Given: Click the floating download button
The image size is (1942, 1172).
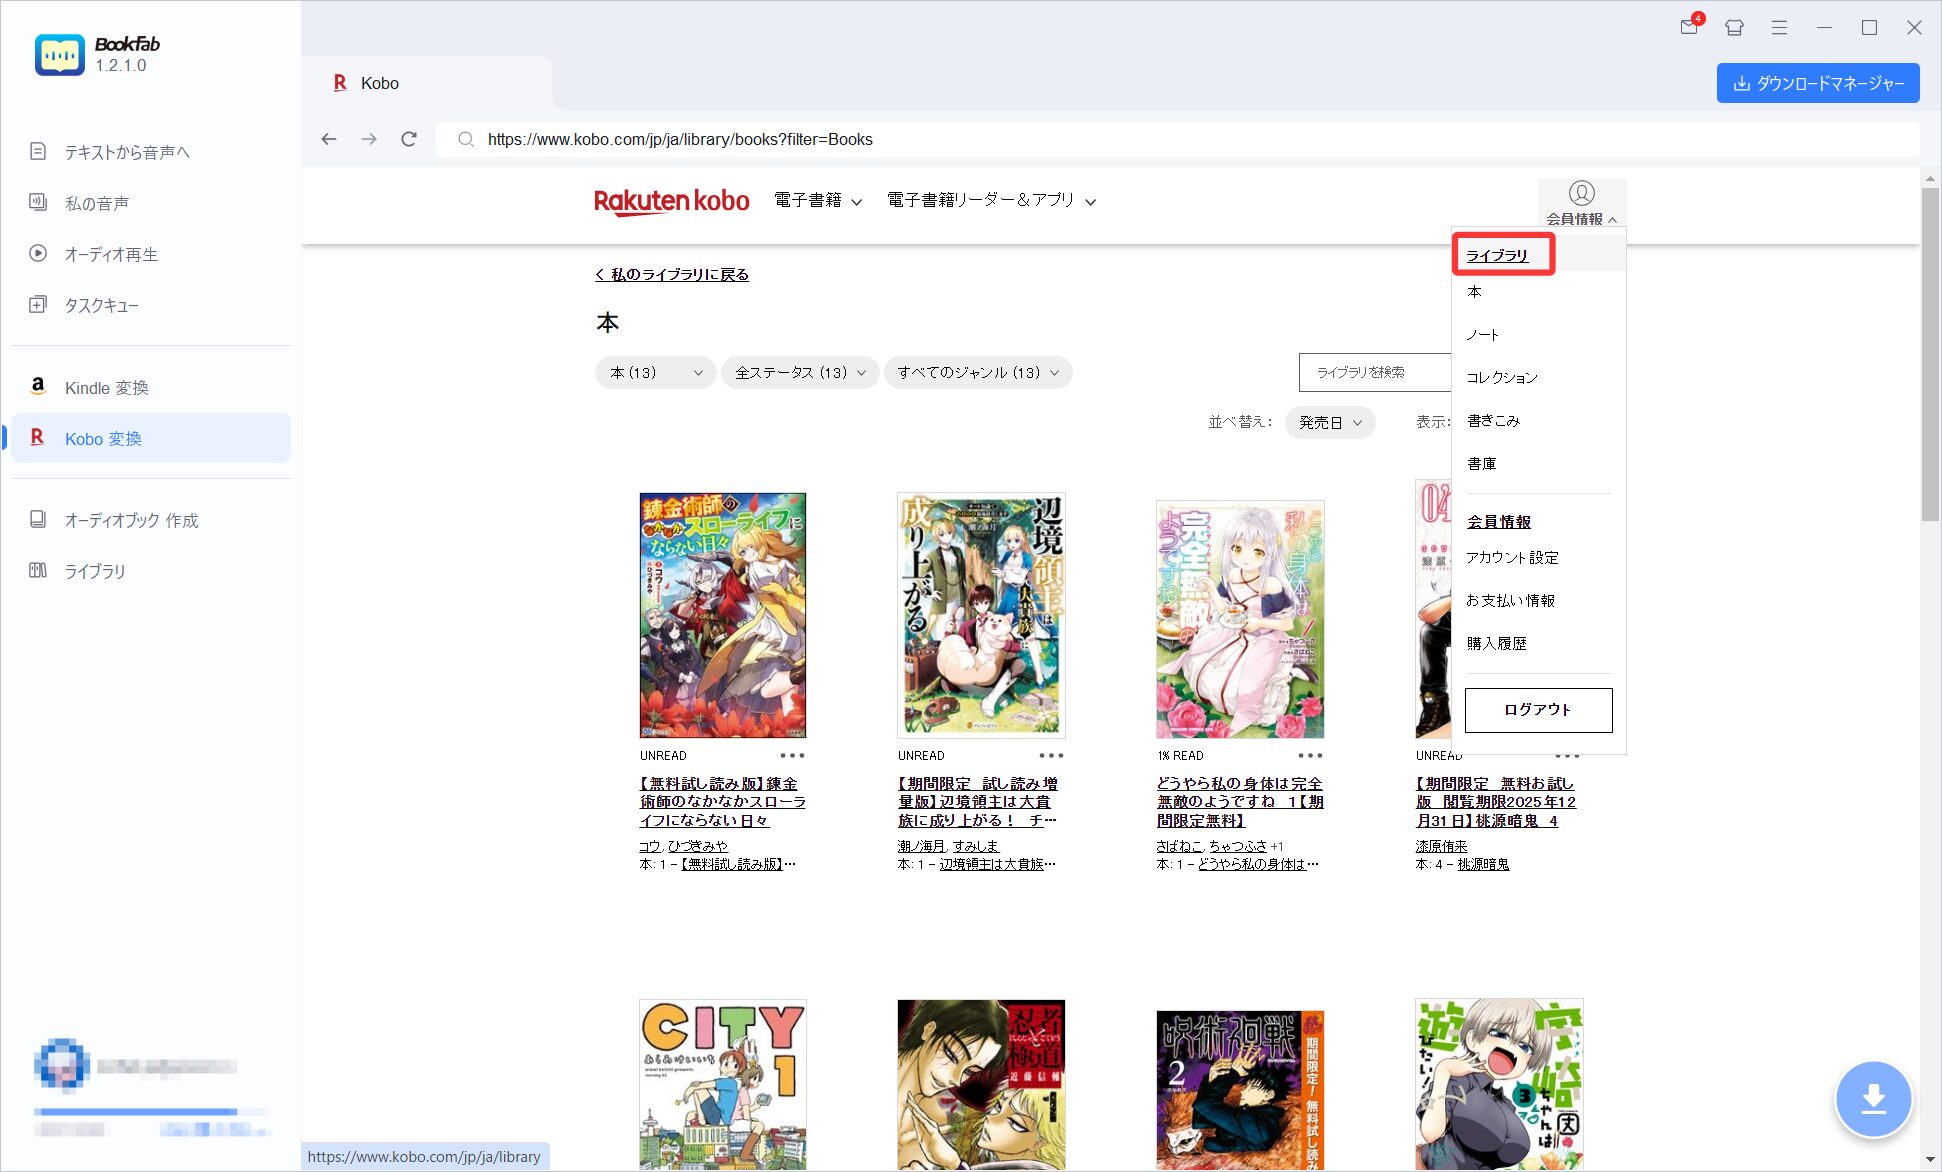Looking at the screenshot, I should click(x=1872, y=1098).
